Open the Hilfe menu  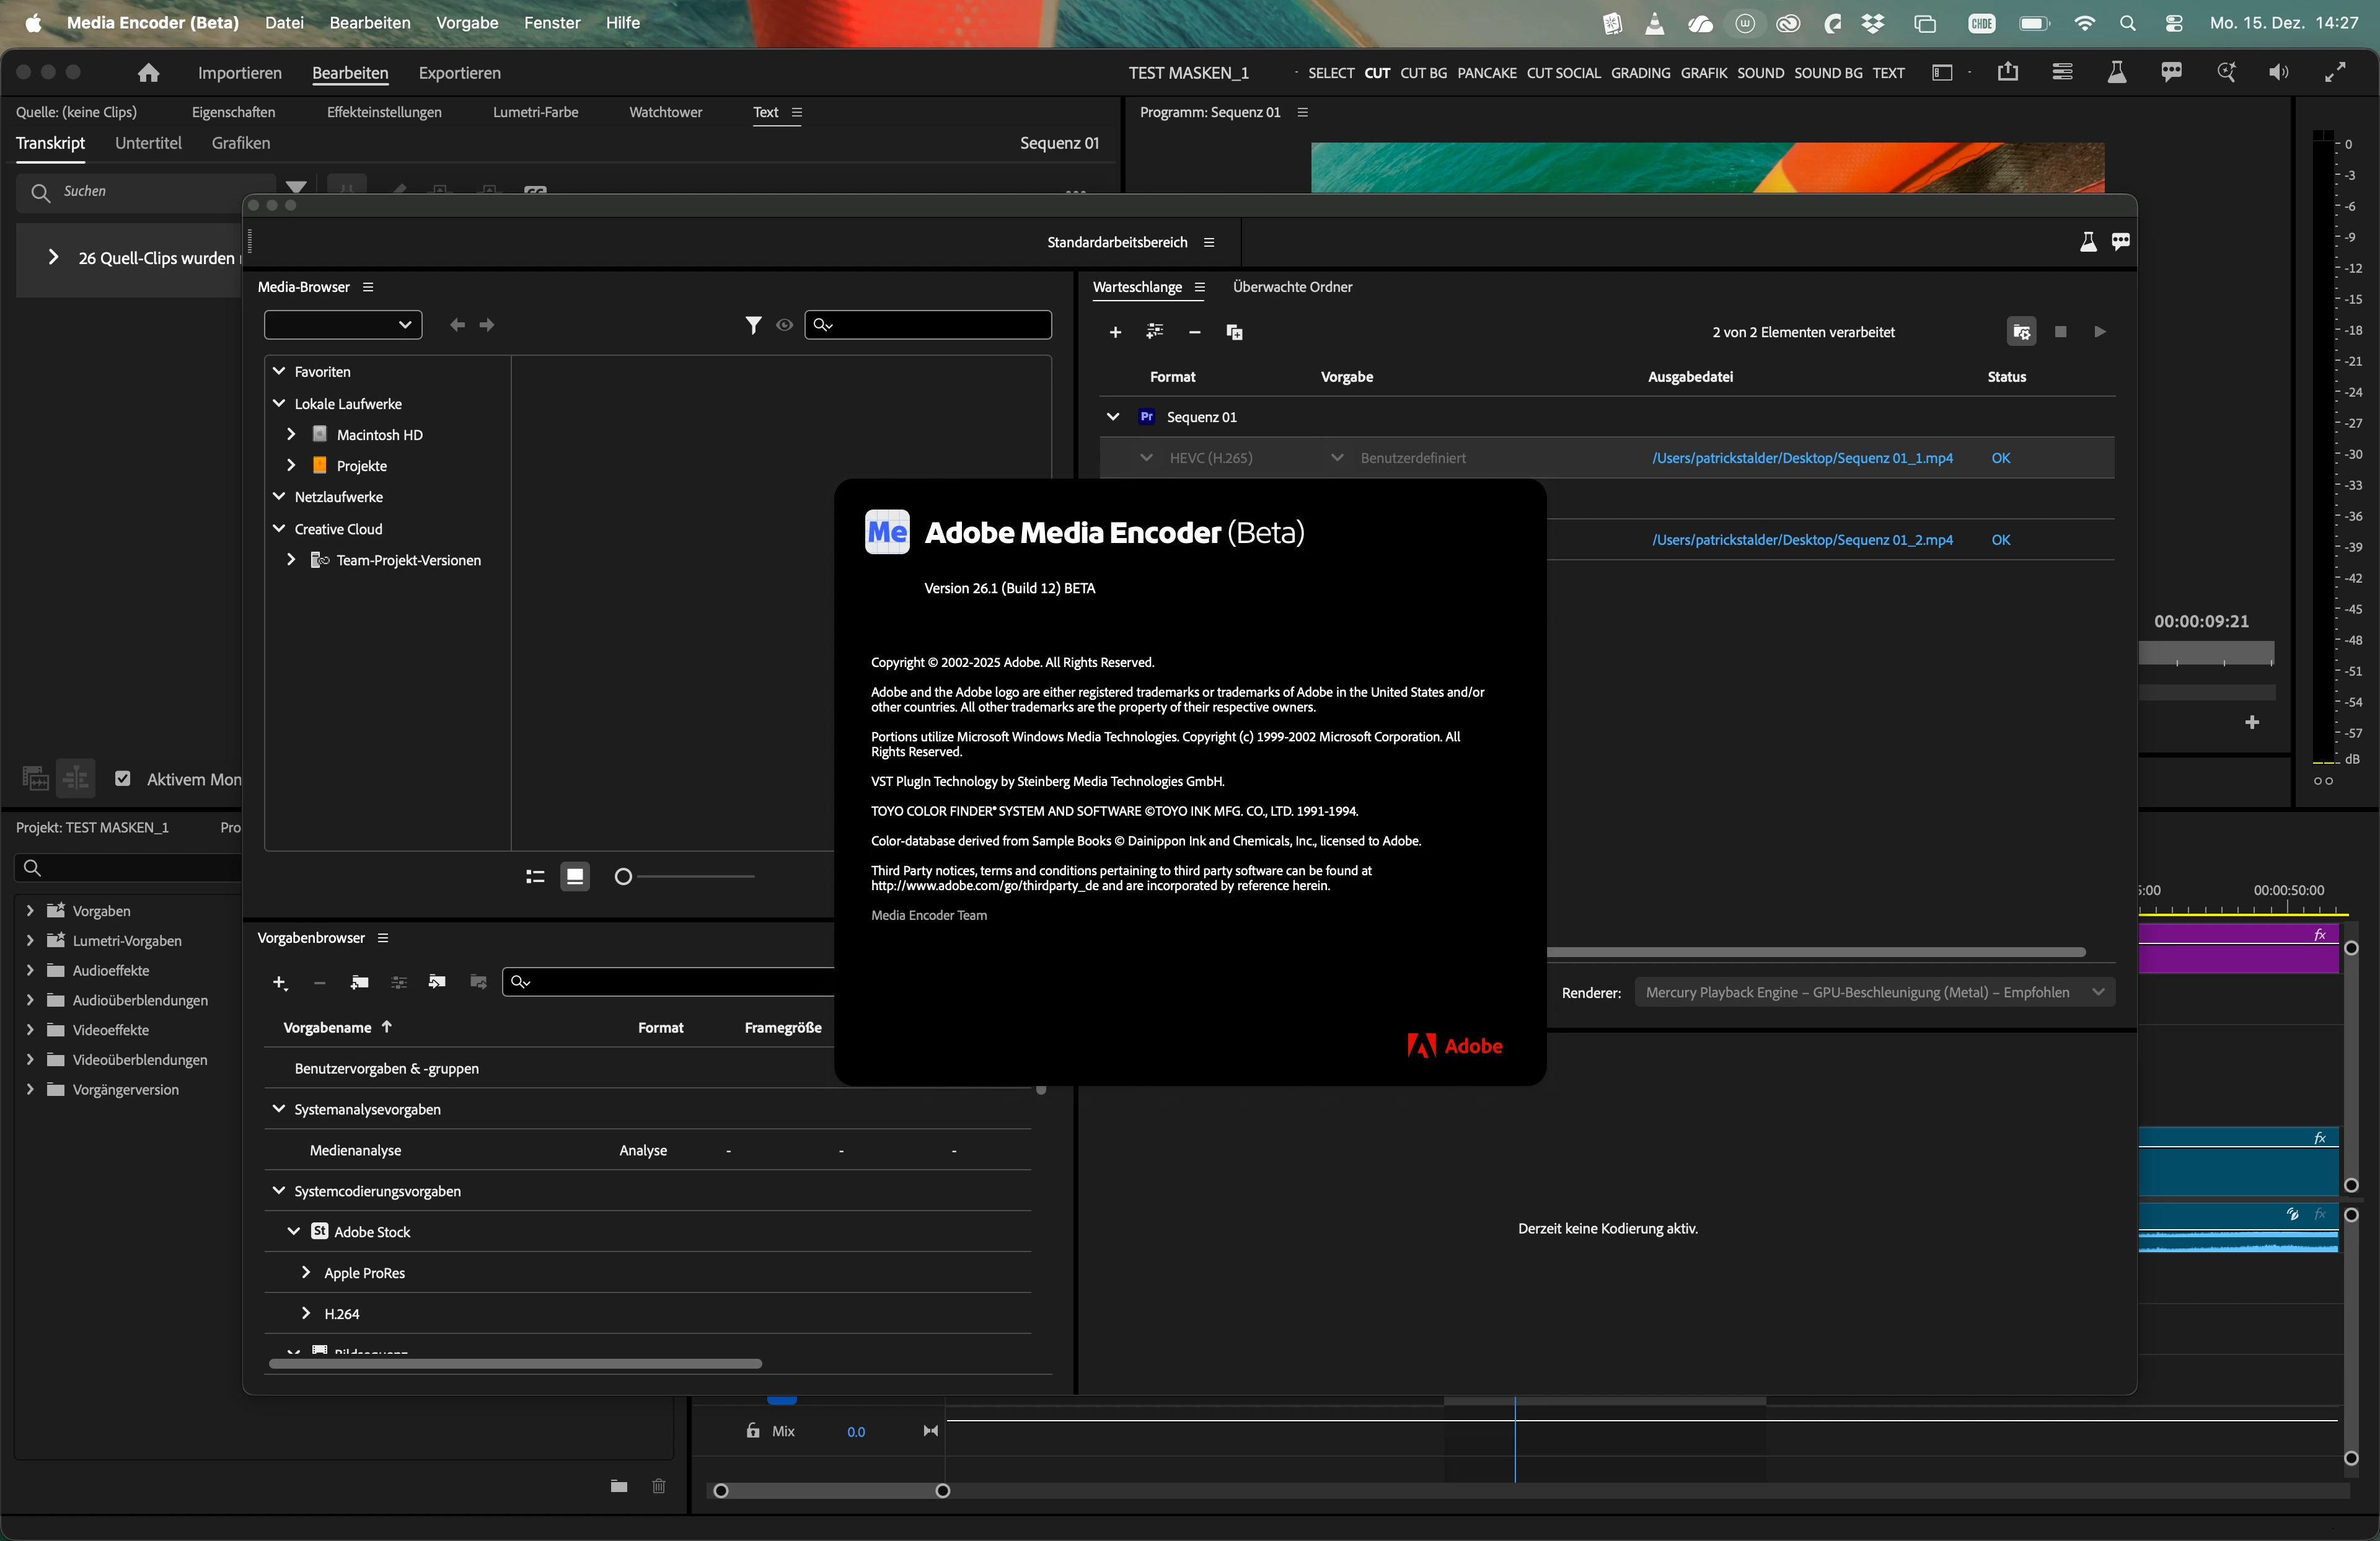pos(622,23)
